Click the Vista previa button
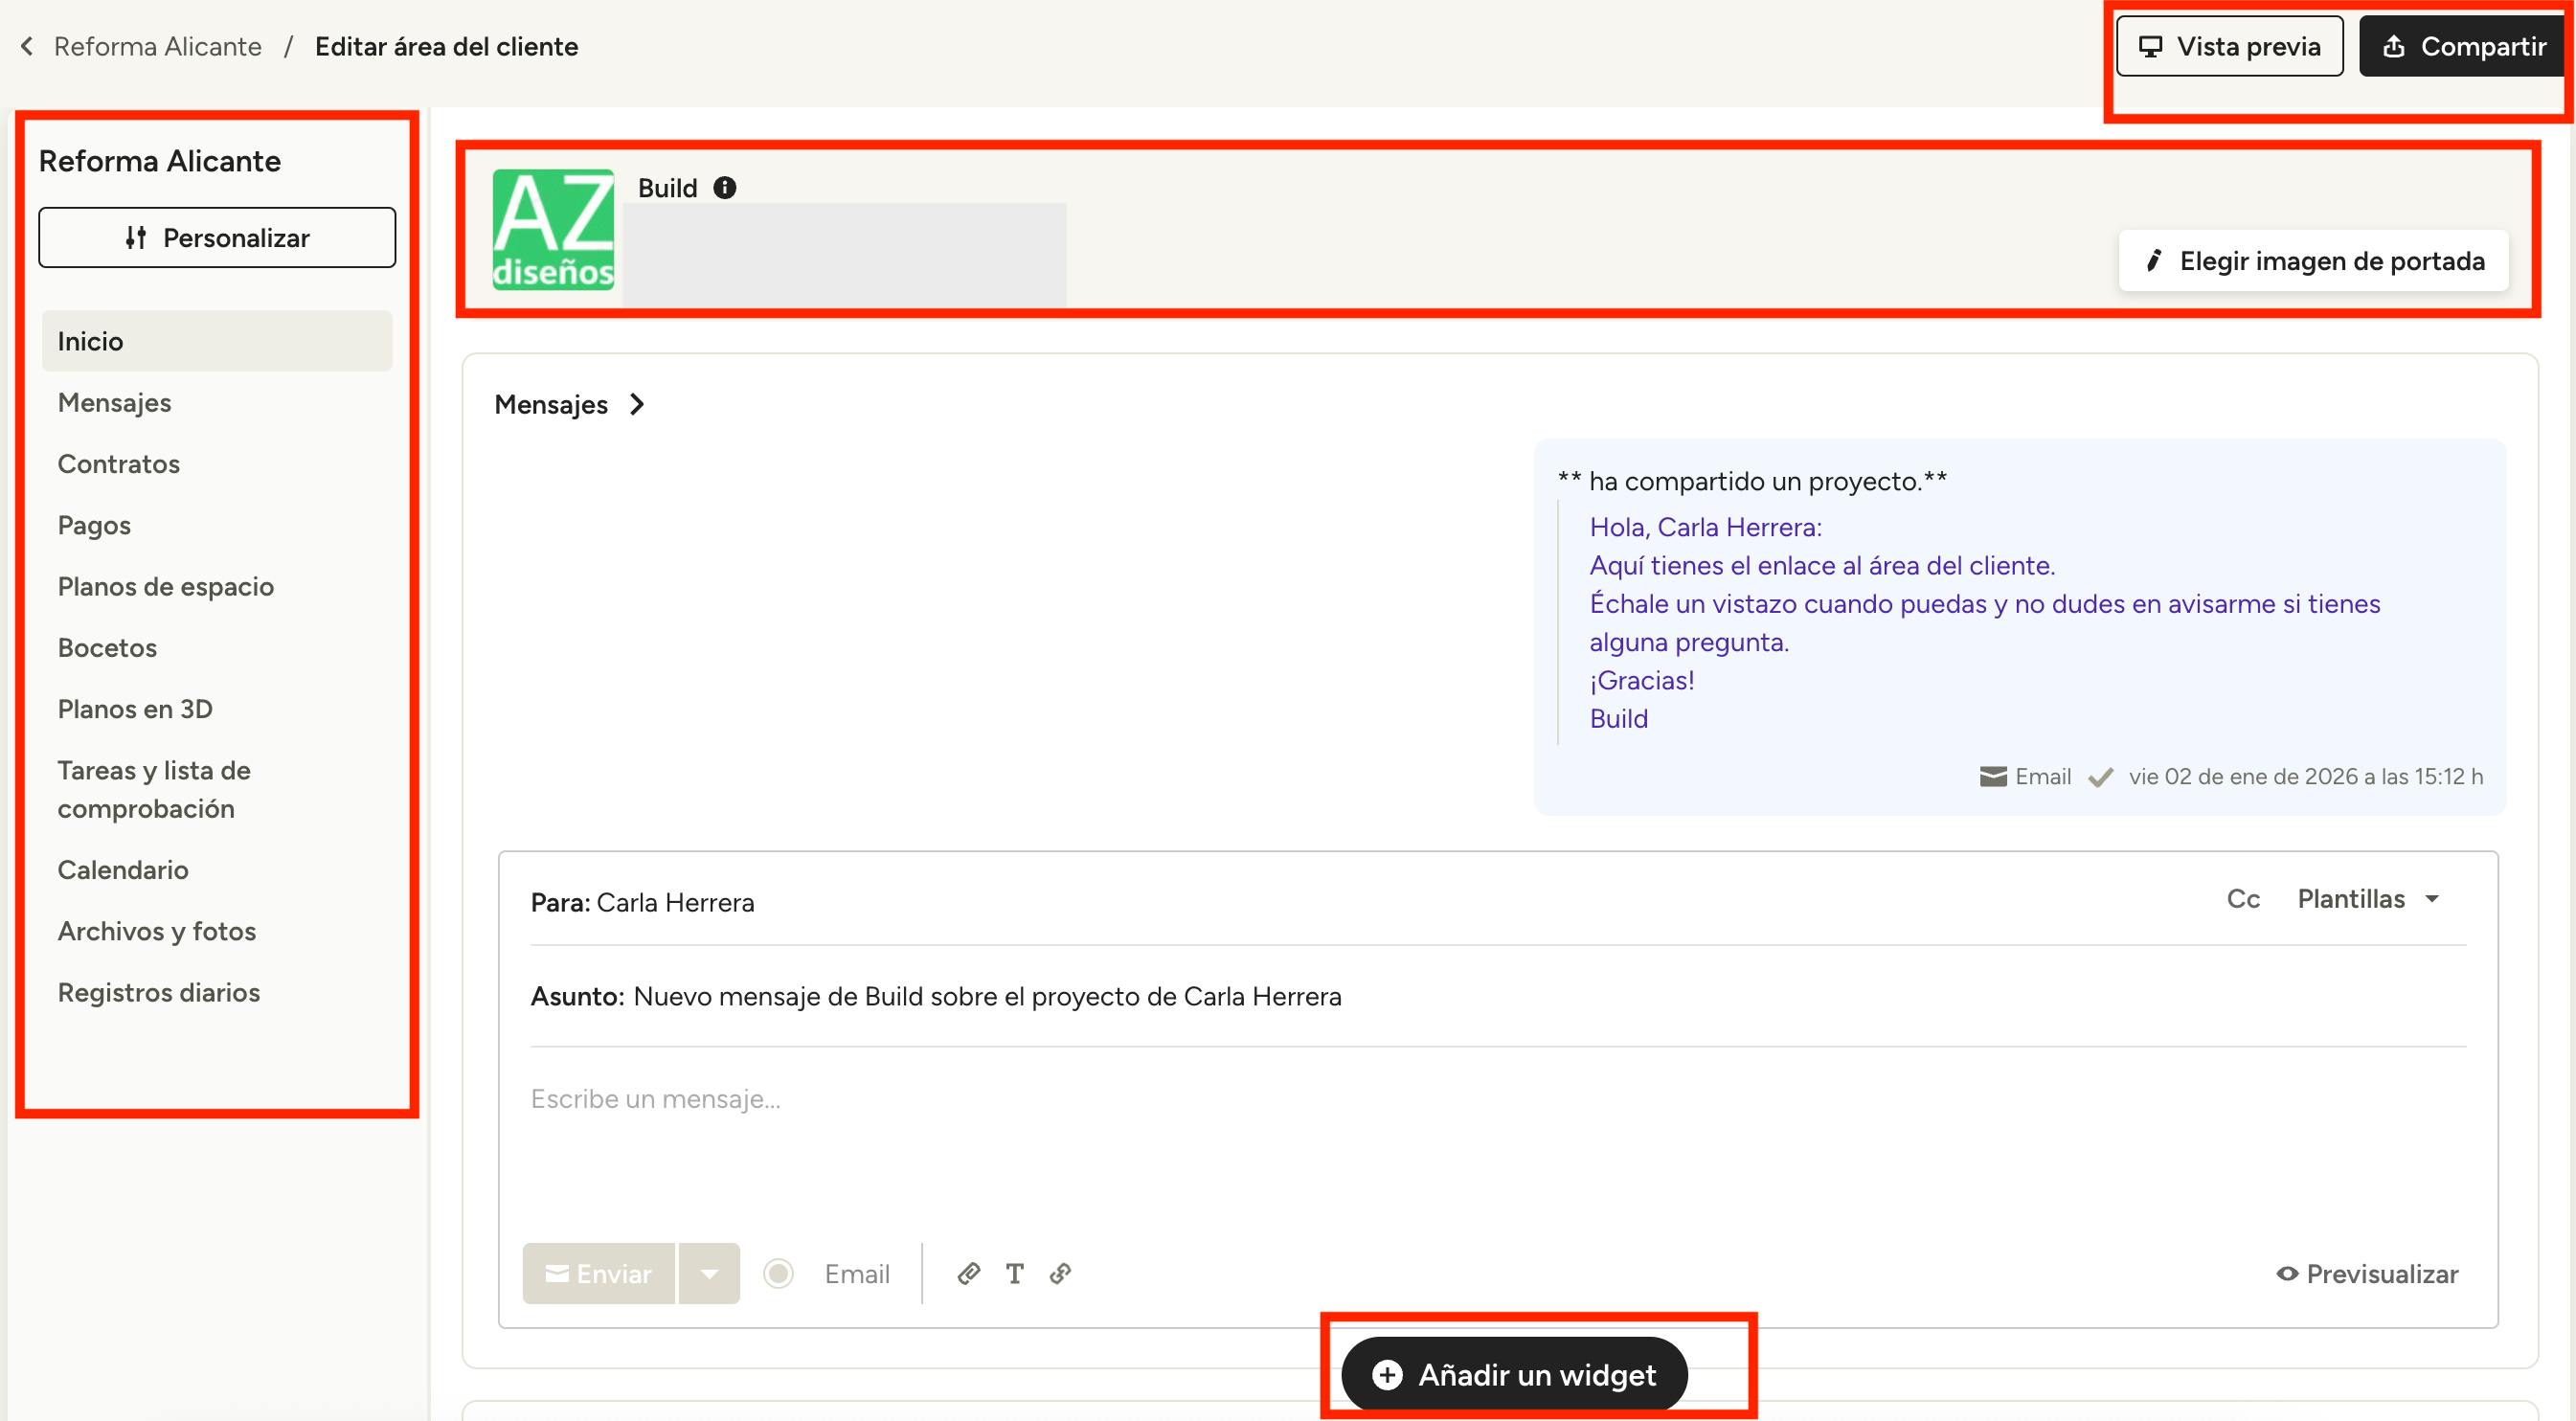The width and height of the screenshot is (2576, 1421). coord(2229,46)
